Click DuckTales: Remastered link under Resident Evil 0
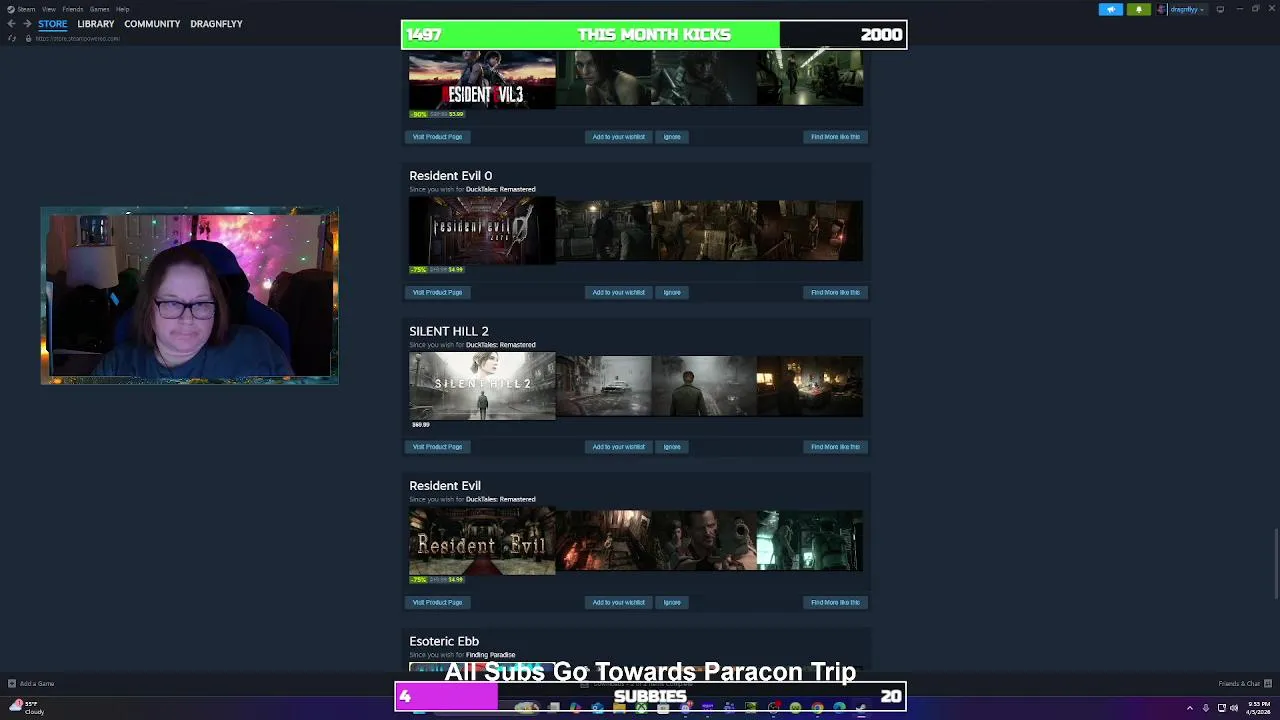The image size is (1280, 720). [x=500, y=189]
